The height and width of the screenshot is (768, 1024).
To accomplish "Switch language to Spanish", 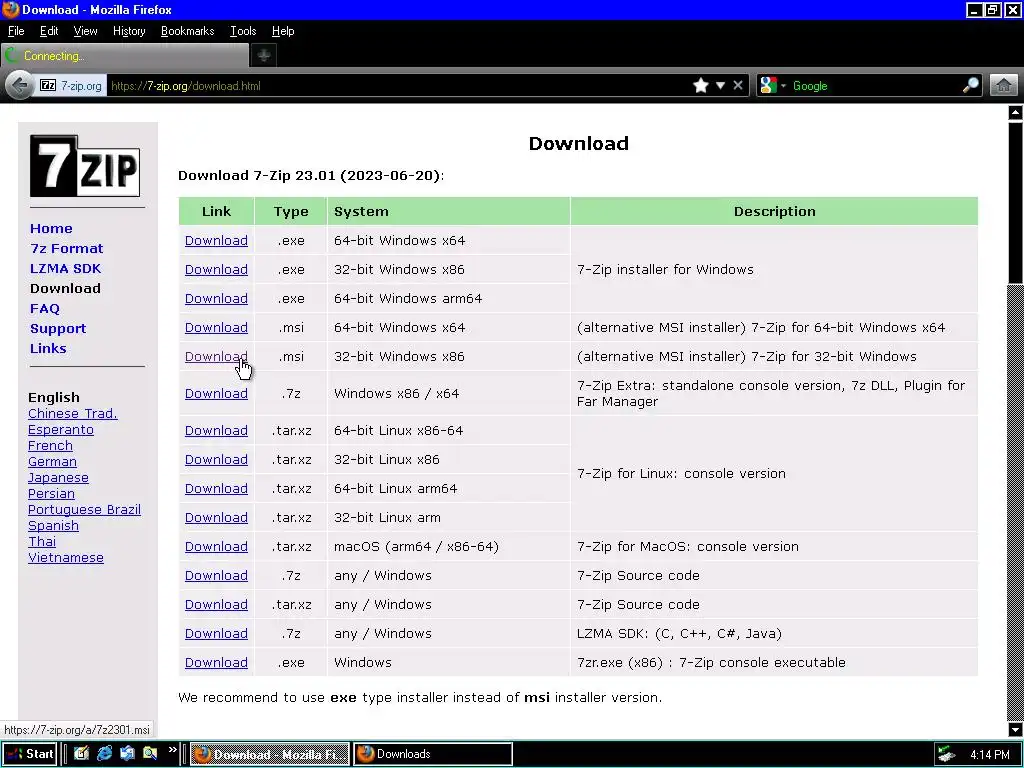I will coord(53,526).
